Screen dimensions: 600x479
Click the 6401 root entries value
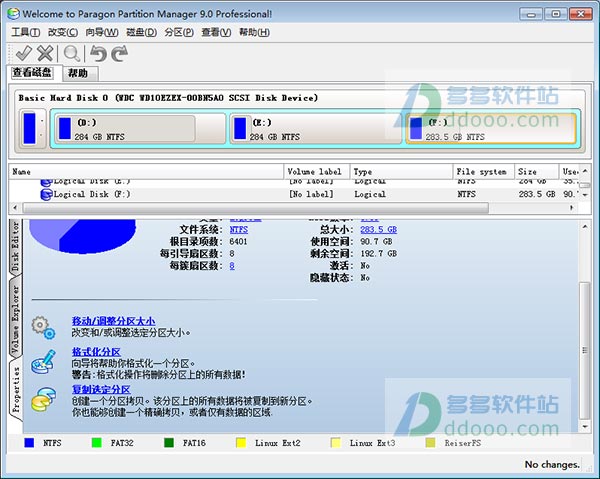tap(238, 241)
